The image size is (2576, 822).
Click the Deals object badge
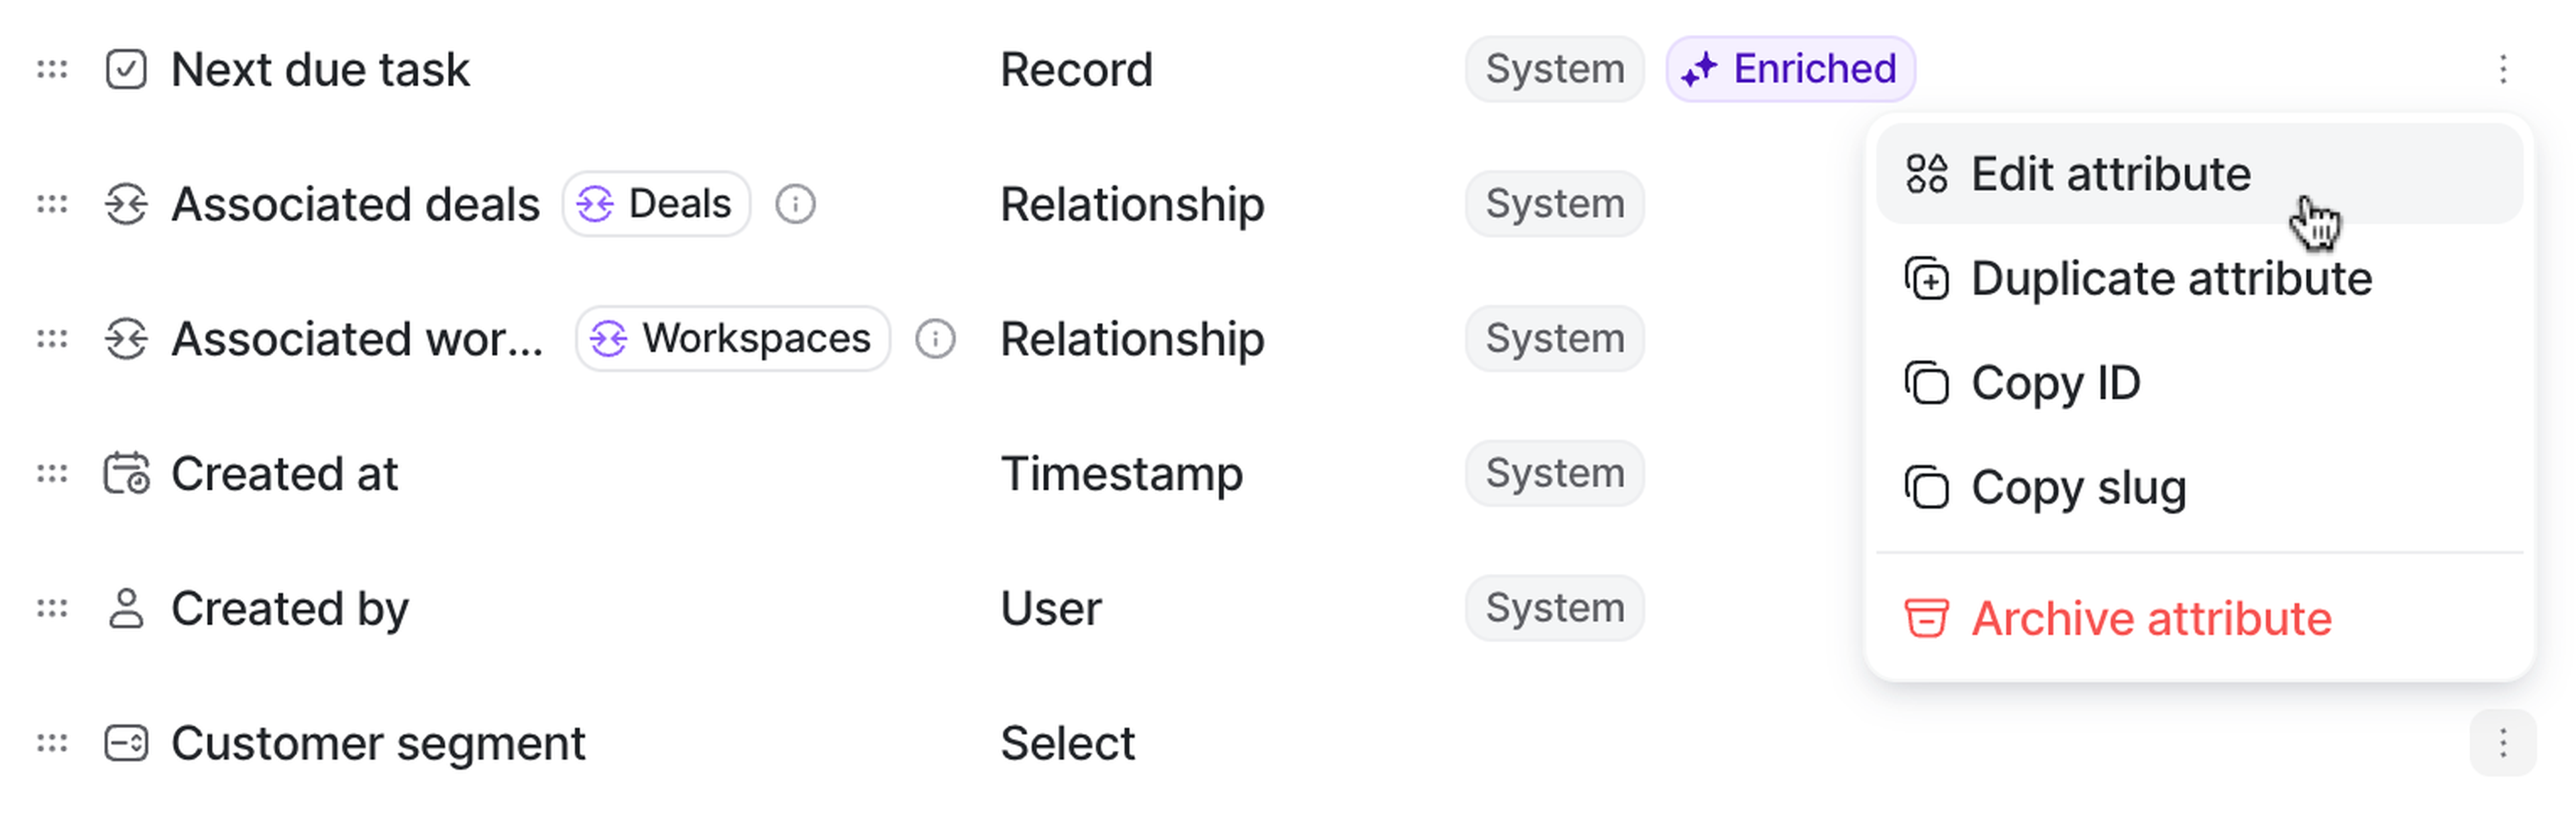(x=656, y=204)
